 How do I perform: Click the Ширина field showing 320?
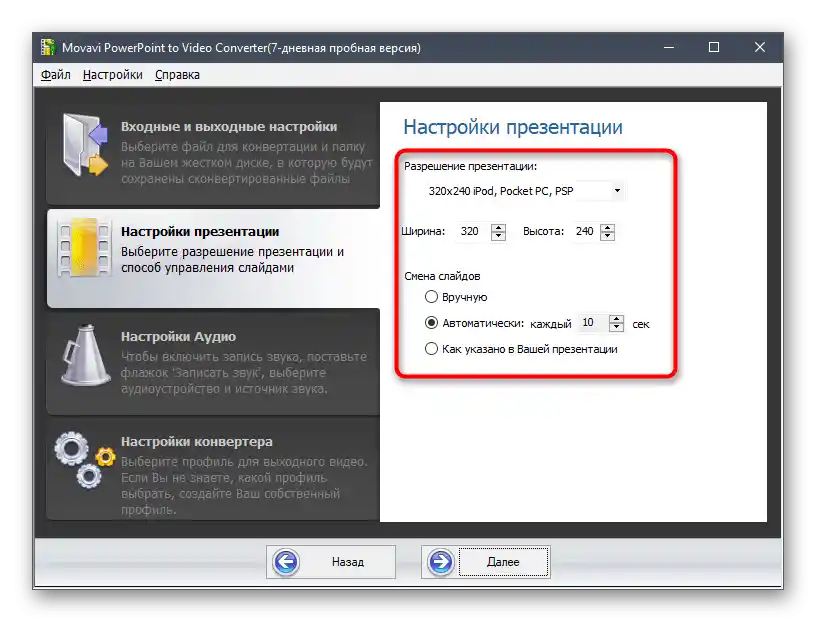(x=473, y=232)
